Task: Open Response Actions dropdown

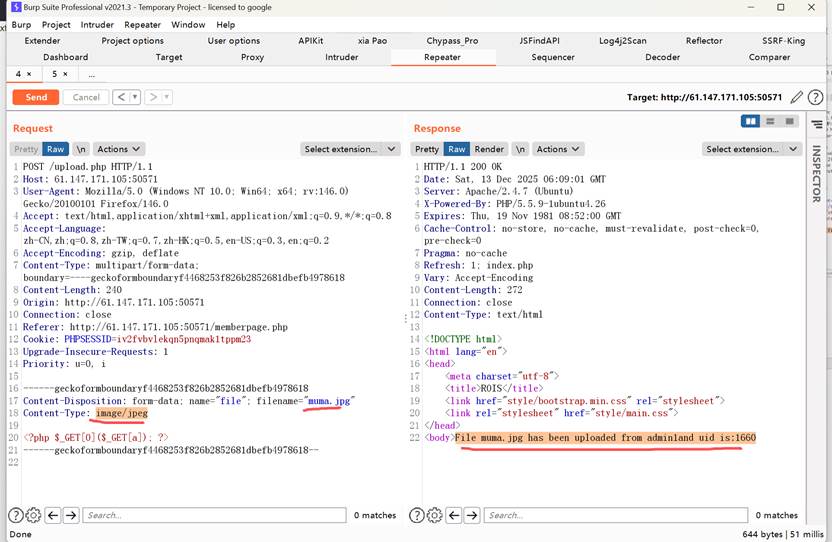Action: 558,149
